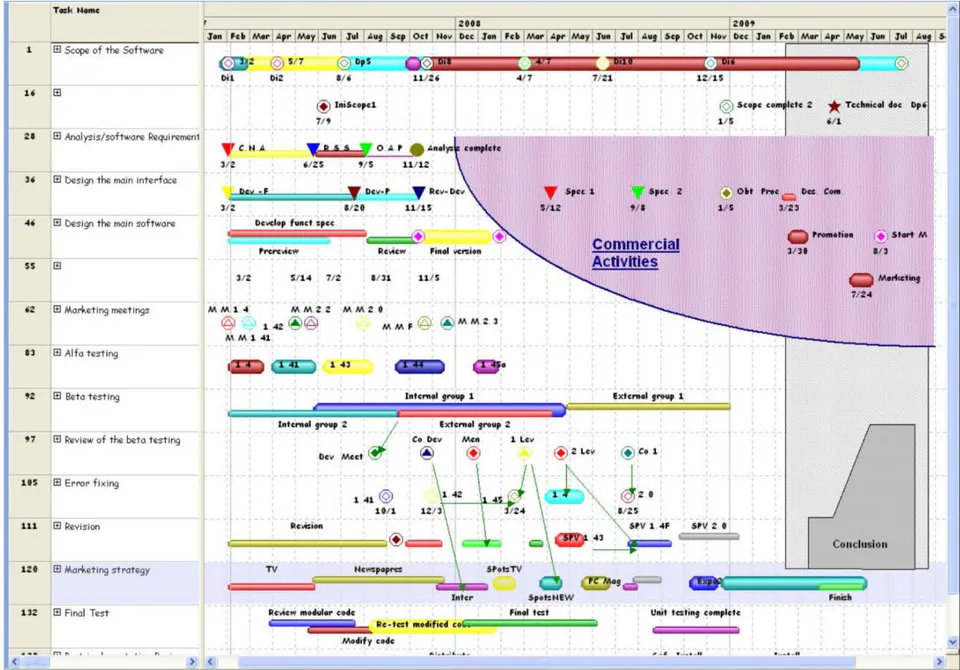Expand Design the main software group
Viewport: 960px width, 670px height.
(57, 223)
